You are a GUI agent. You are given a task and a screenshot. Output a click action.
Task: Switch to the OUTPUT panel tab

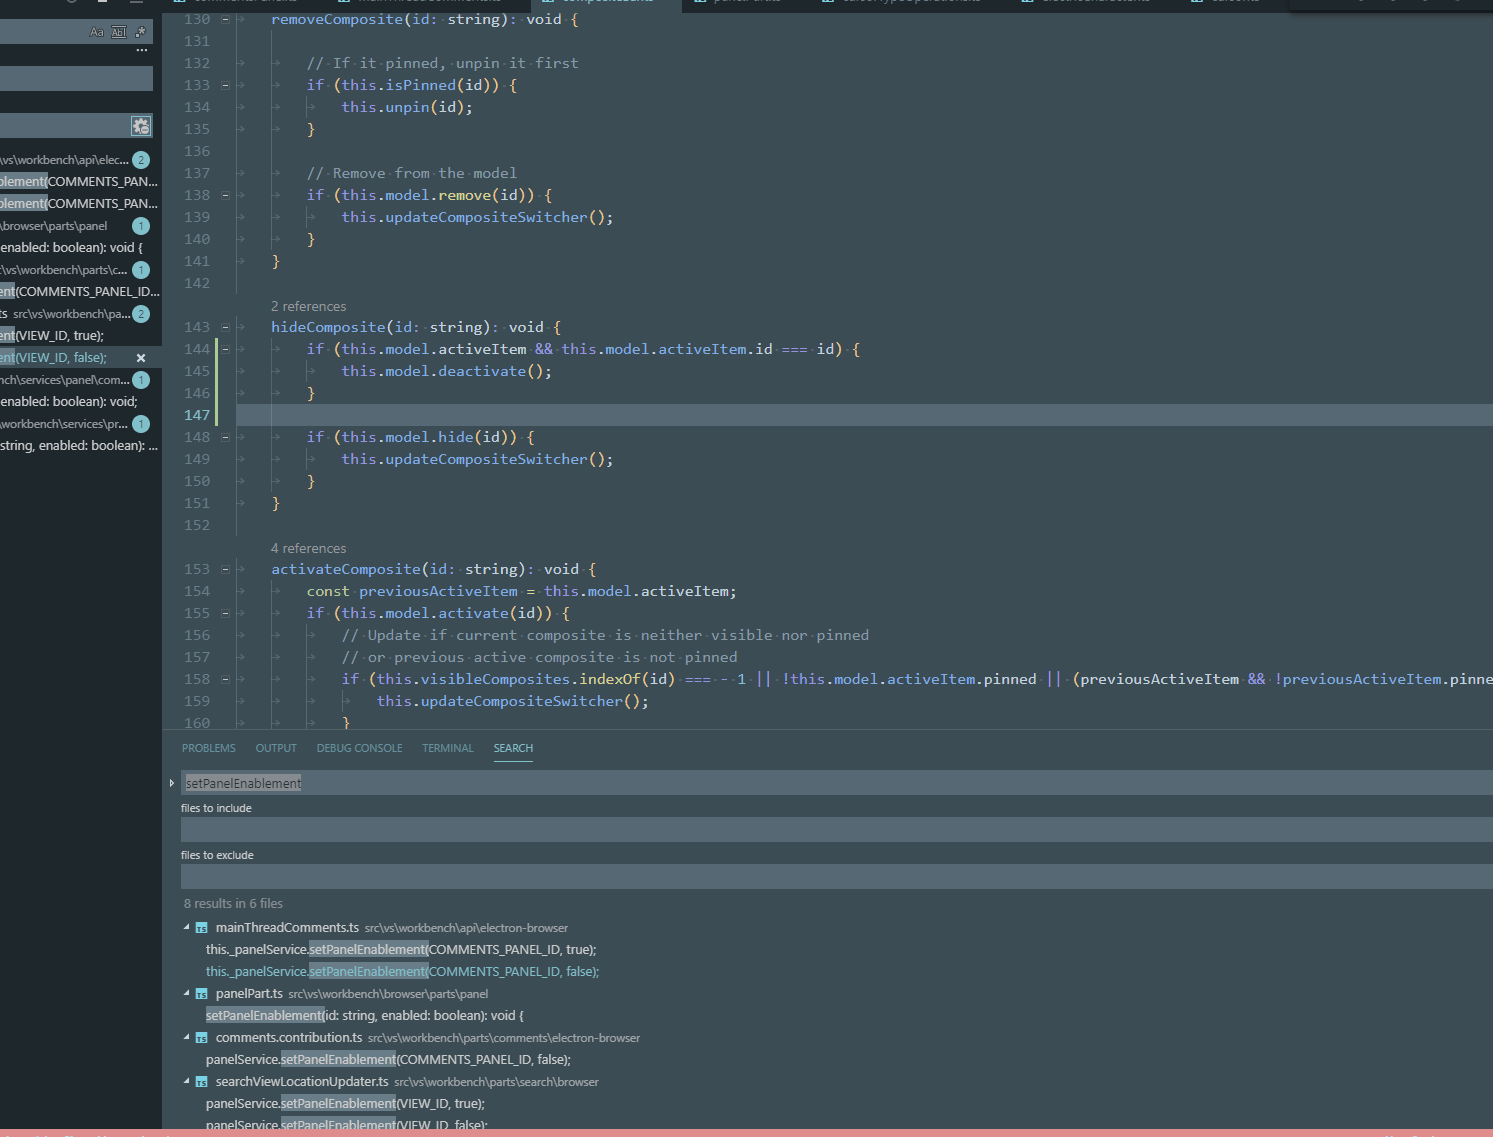pyautogui.click(x=276, y=748)
